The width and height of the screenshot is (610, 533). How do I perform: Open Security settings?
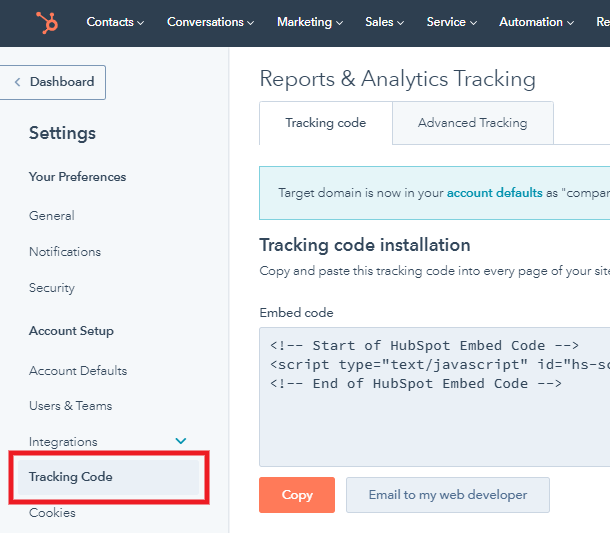click(x=52, y=288)
